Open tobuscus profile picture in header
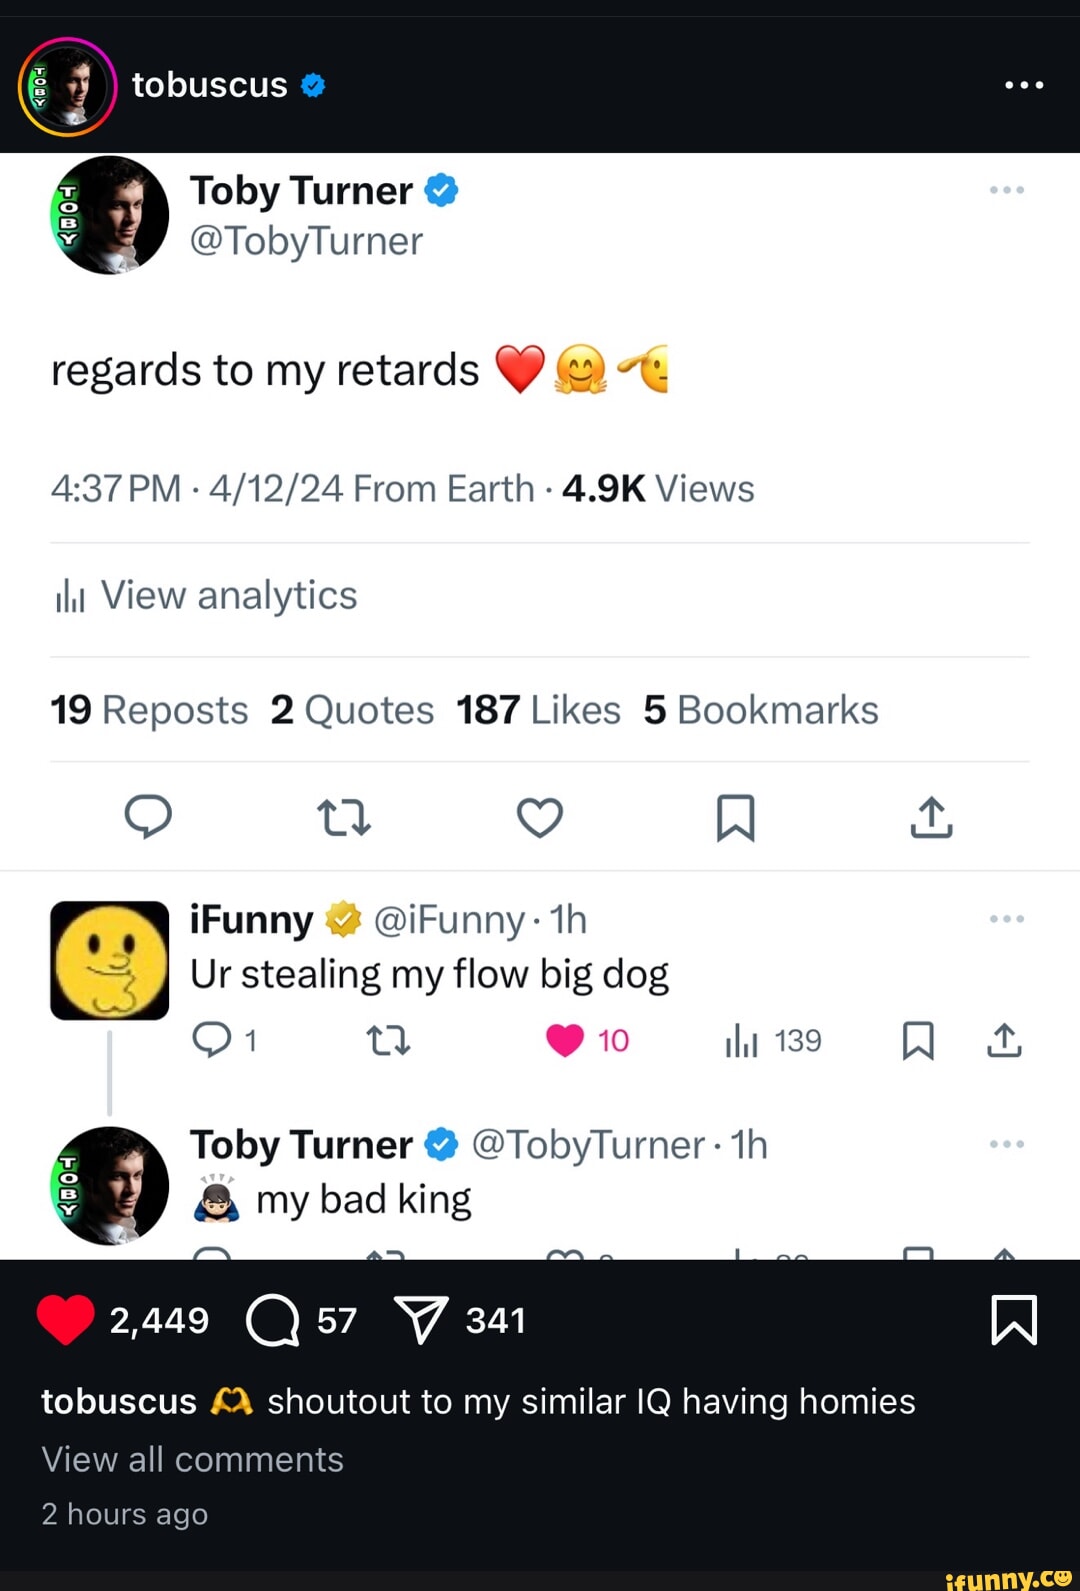Viewport: 1080px width, 1591px height. click(x=67, y=86)
